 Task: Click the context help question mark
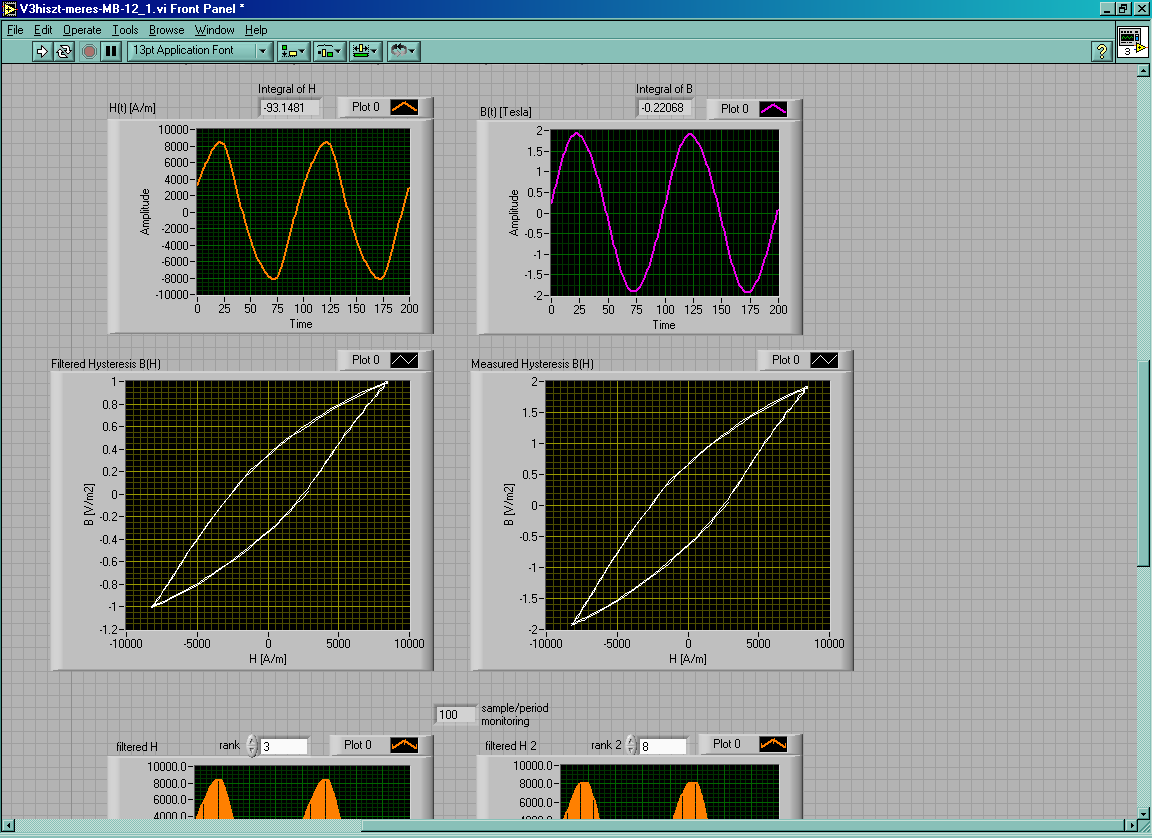pos(1101,51)
